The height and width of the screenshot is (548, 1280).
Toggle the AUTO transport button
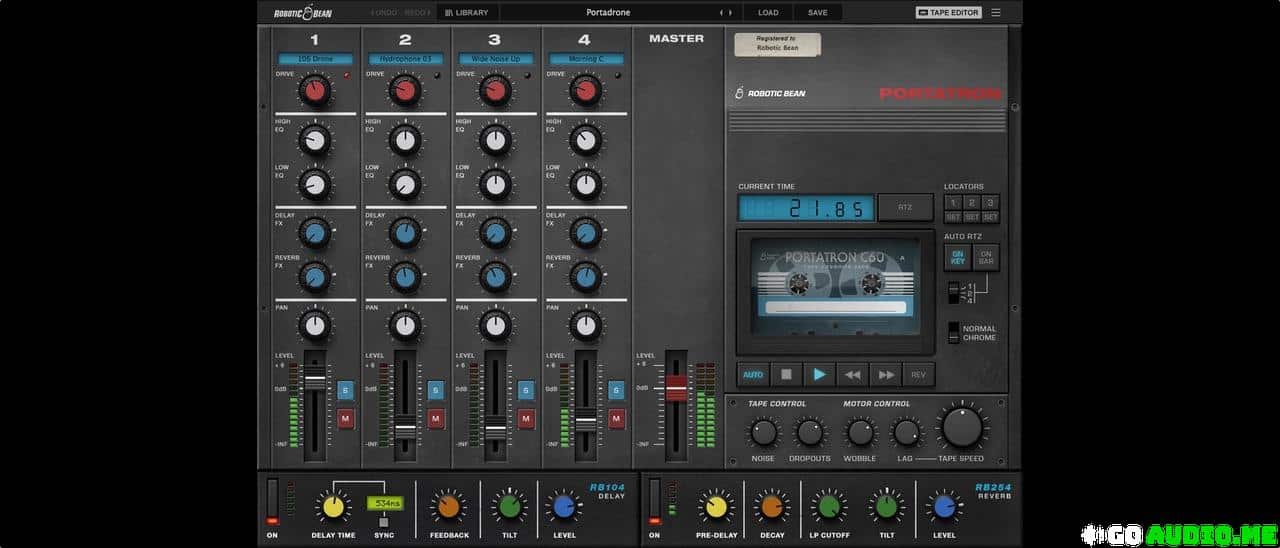tap(753, 375)
